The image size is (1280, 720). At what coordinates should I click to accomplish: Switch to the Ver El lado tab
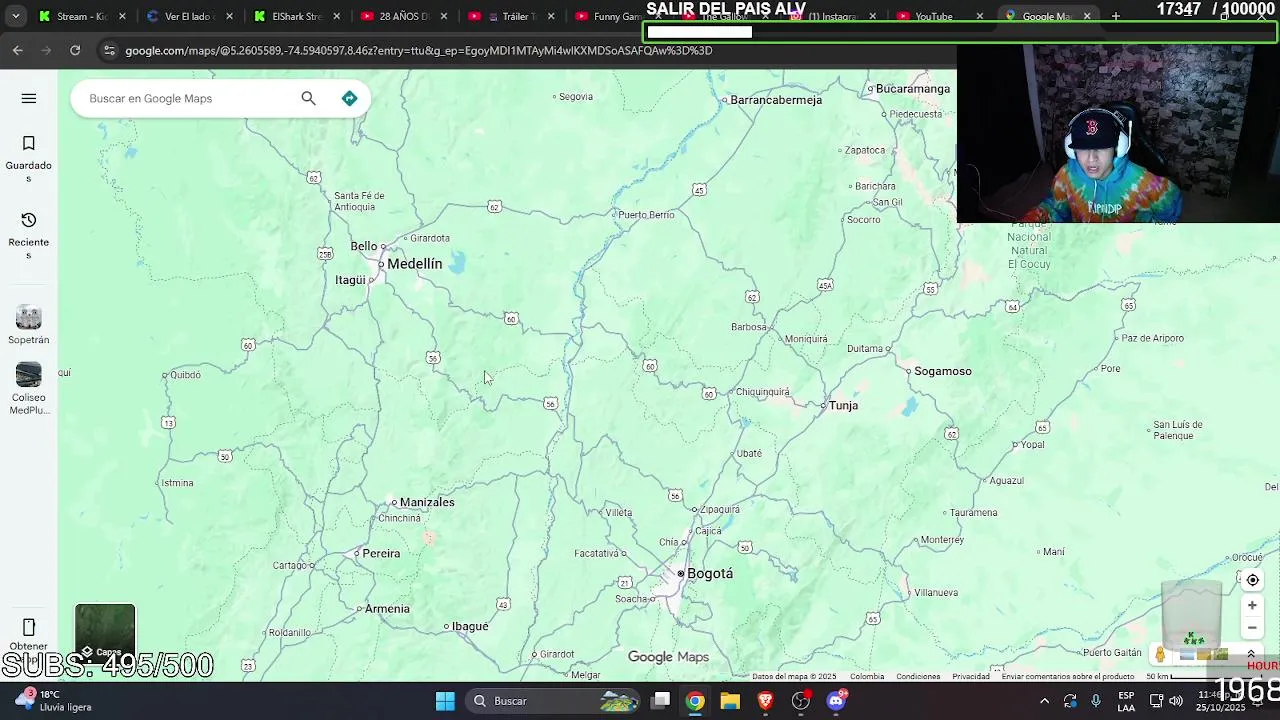pos(190,16)
